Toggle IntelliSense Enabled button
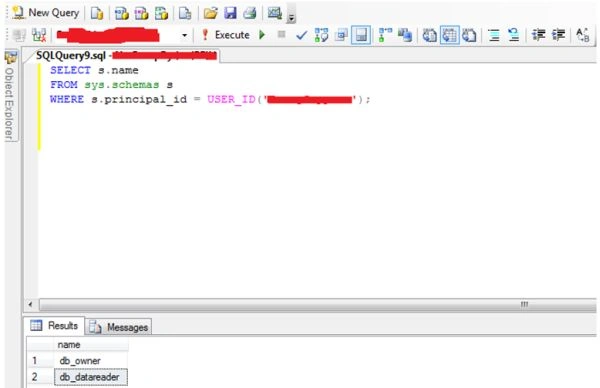The height and width of the screenshot is (388, 600). 361,36
